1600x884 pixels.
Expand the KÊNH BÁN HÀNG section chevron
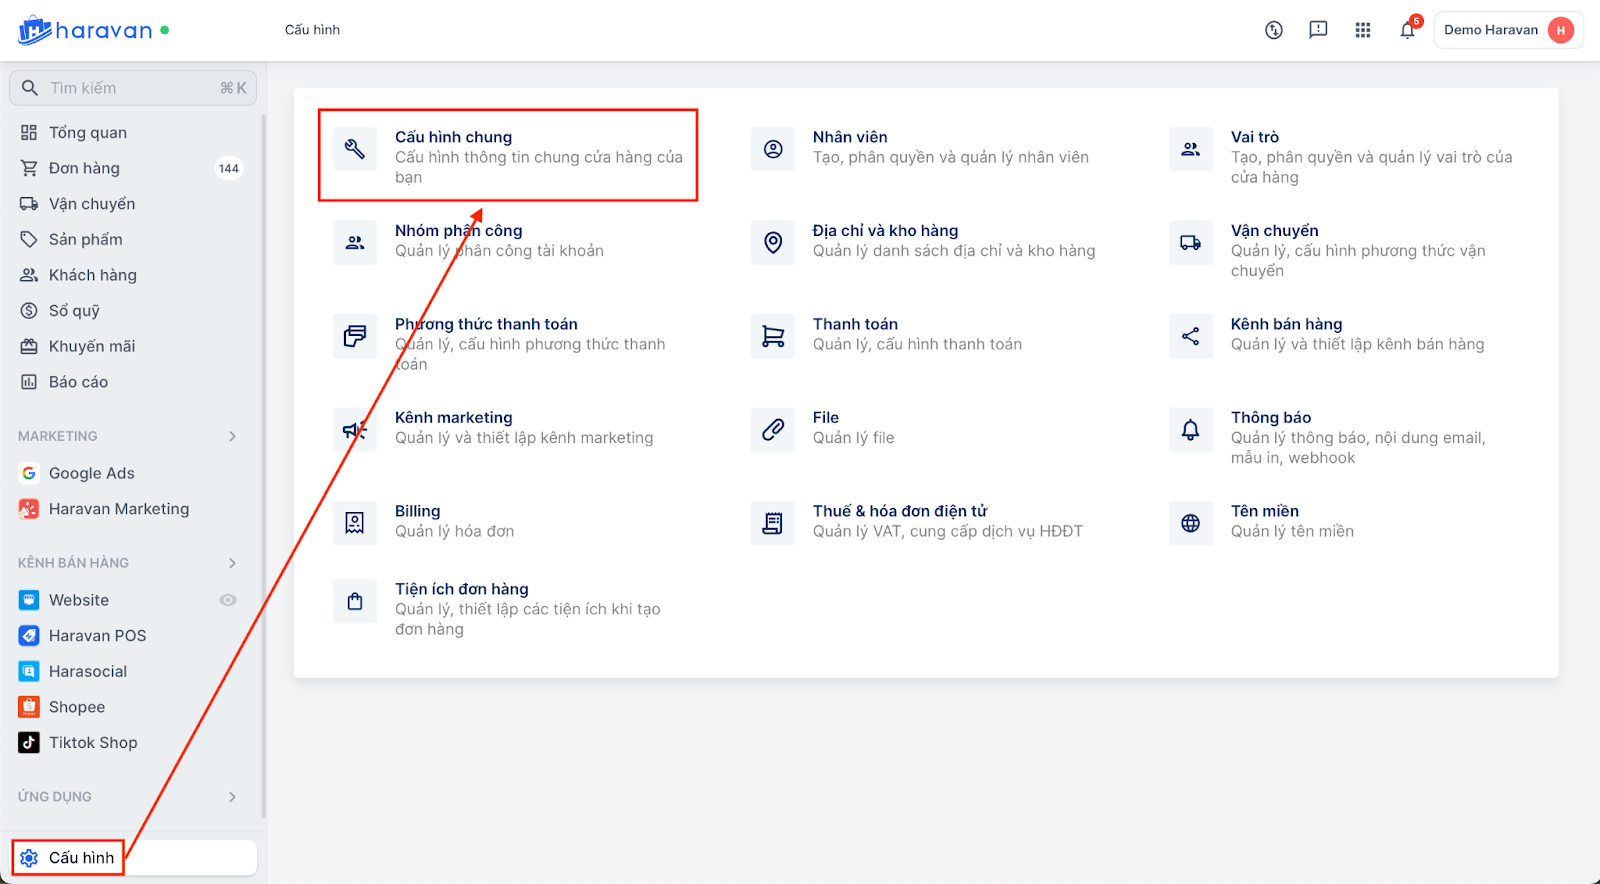(x=232, y=563)
